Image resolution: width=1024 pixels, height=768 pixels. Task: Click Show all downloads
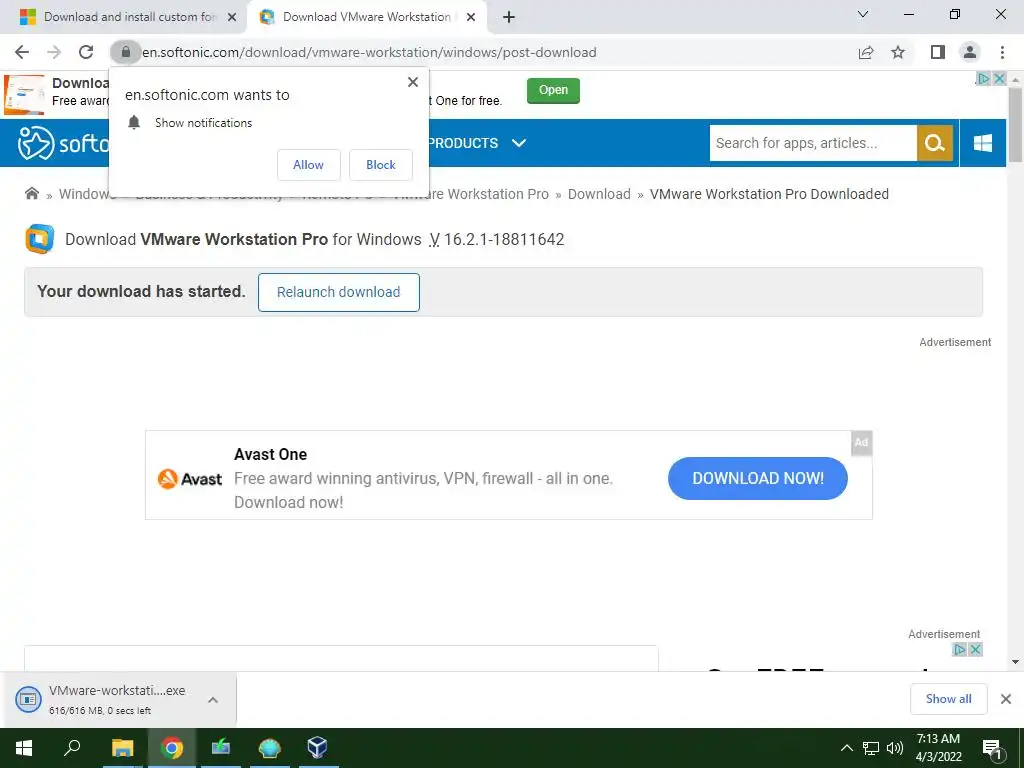point(948,699)
